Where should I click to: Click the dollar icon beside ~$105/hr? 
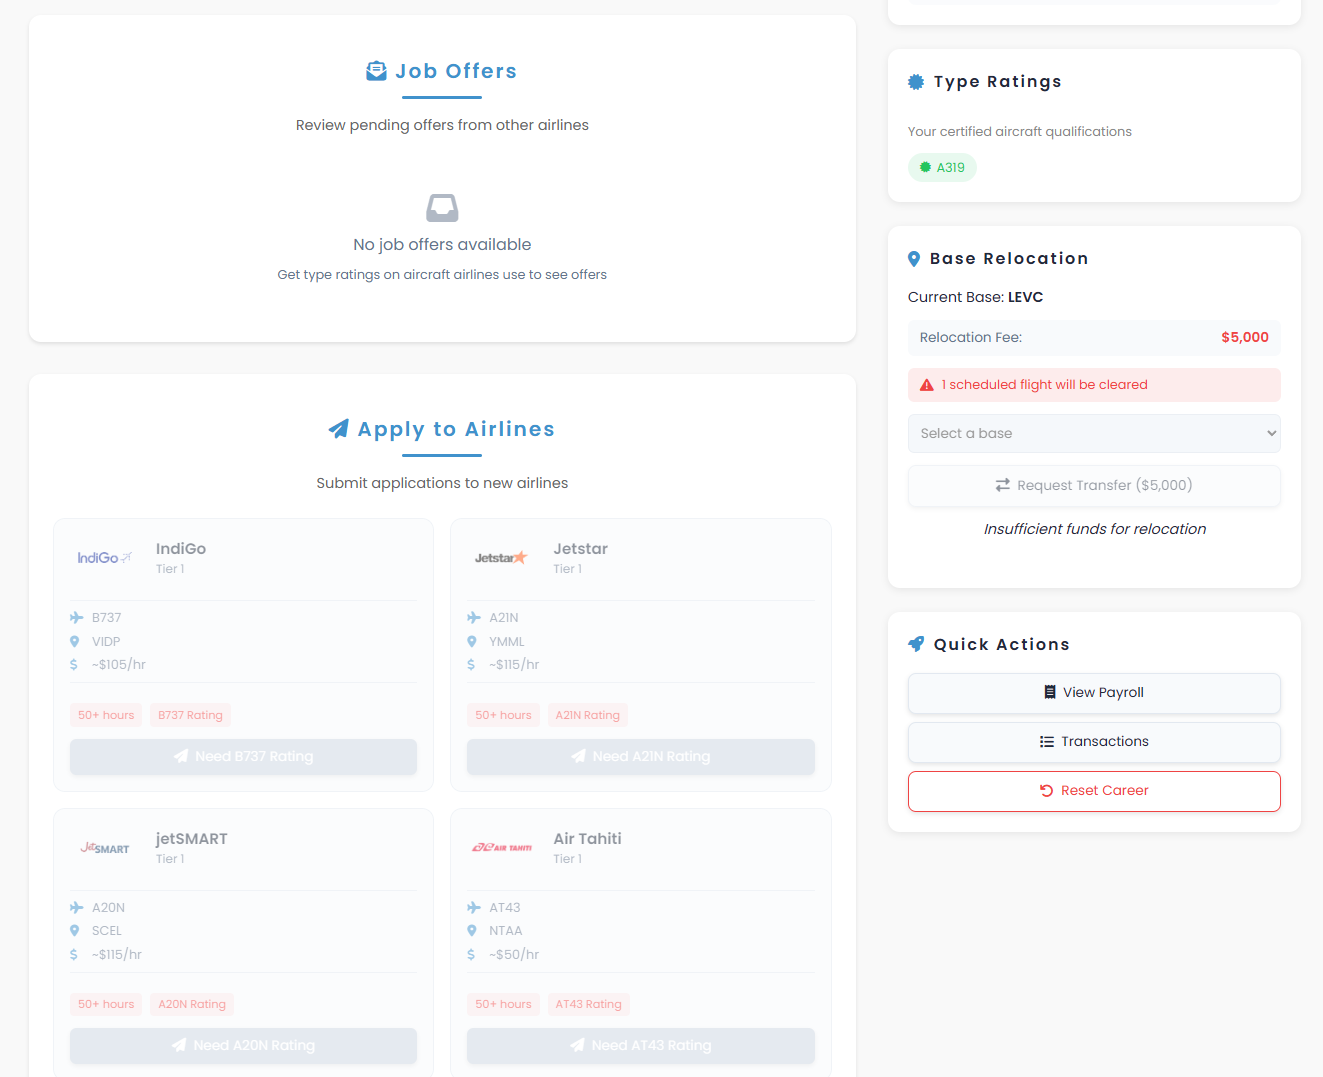point(74,665)
